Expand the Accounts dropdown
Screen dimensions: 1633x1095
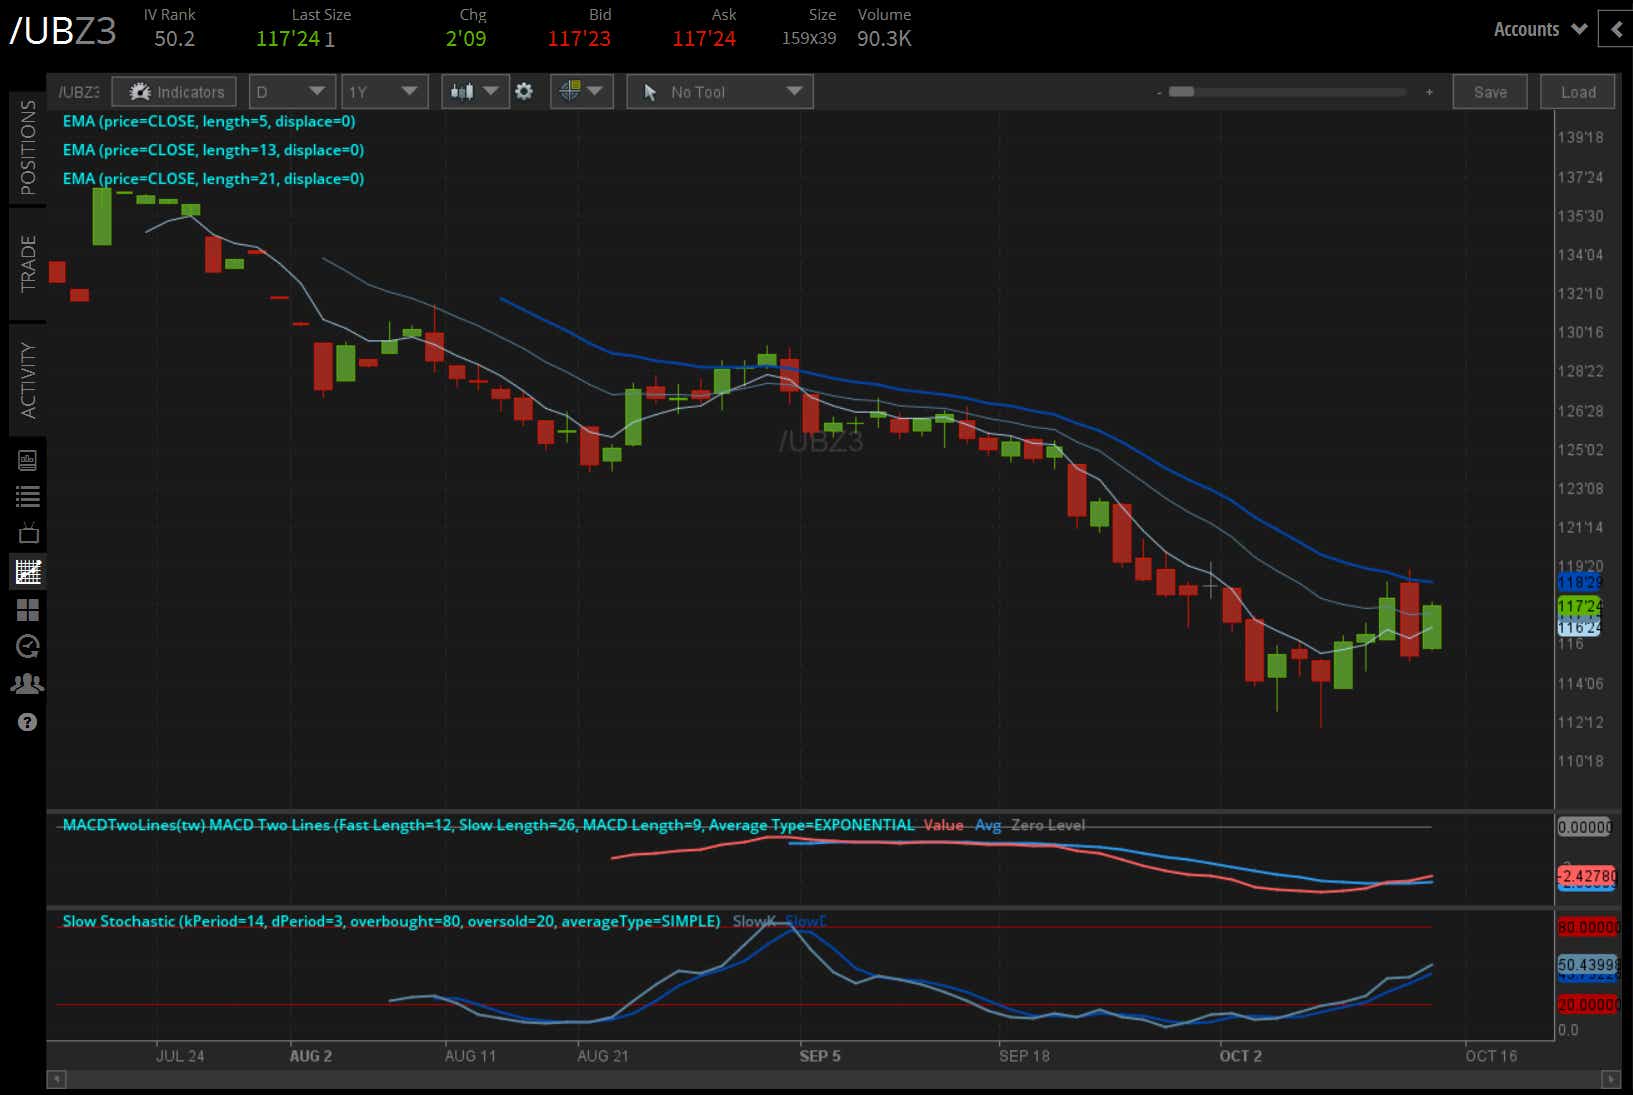[1540, 29]
